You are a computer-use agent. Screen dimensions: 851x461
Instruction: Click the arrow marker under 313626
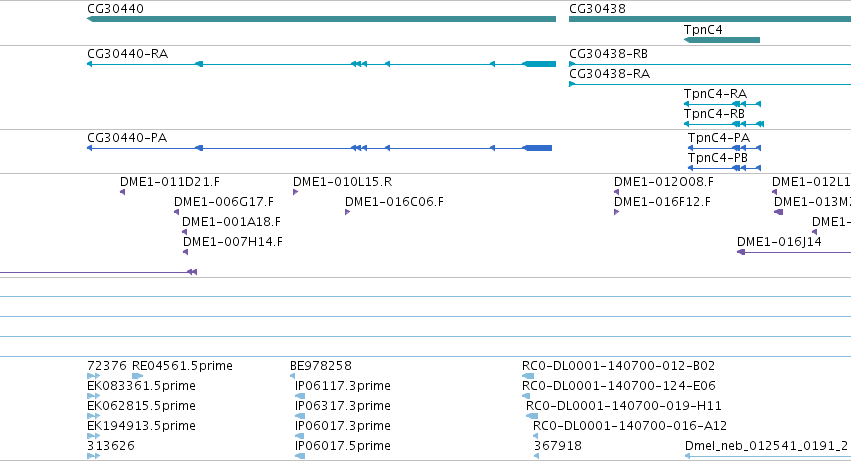tap(93, 456)
